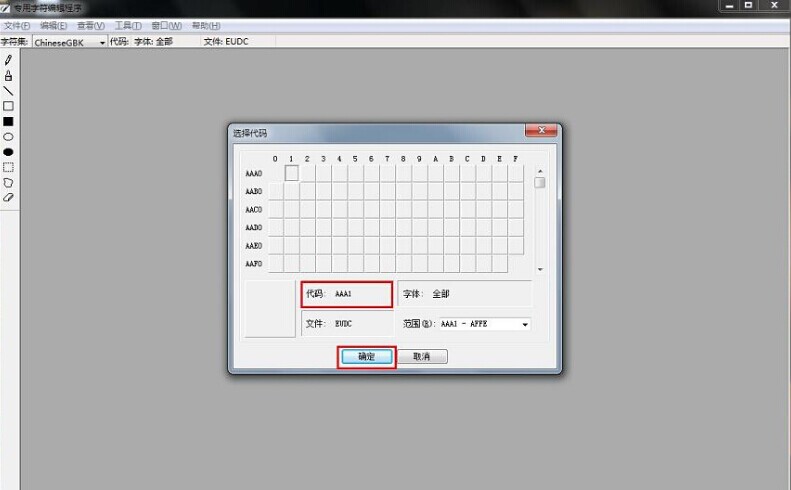Click the 取消 button
This screenshot has width=791, height=490.
421,357
